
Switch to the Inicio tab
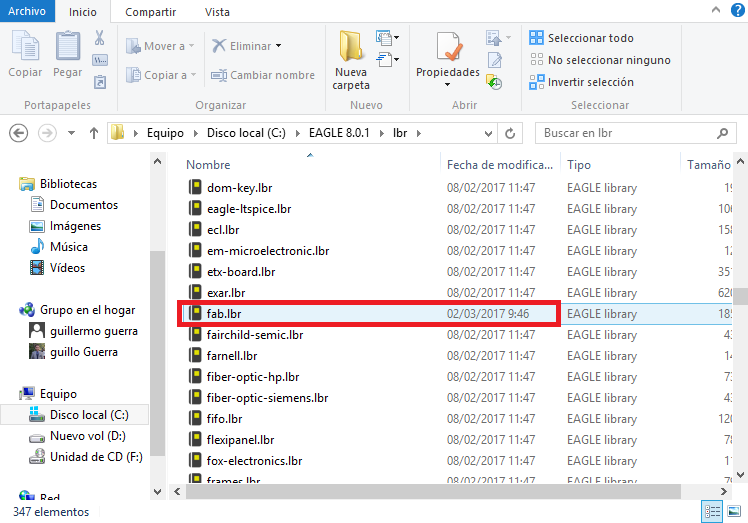(83, 11)
